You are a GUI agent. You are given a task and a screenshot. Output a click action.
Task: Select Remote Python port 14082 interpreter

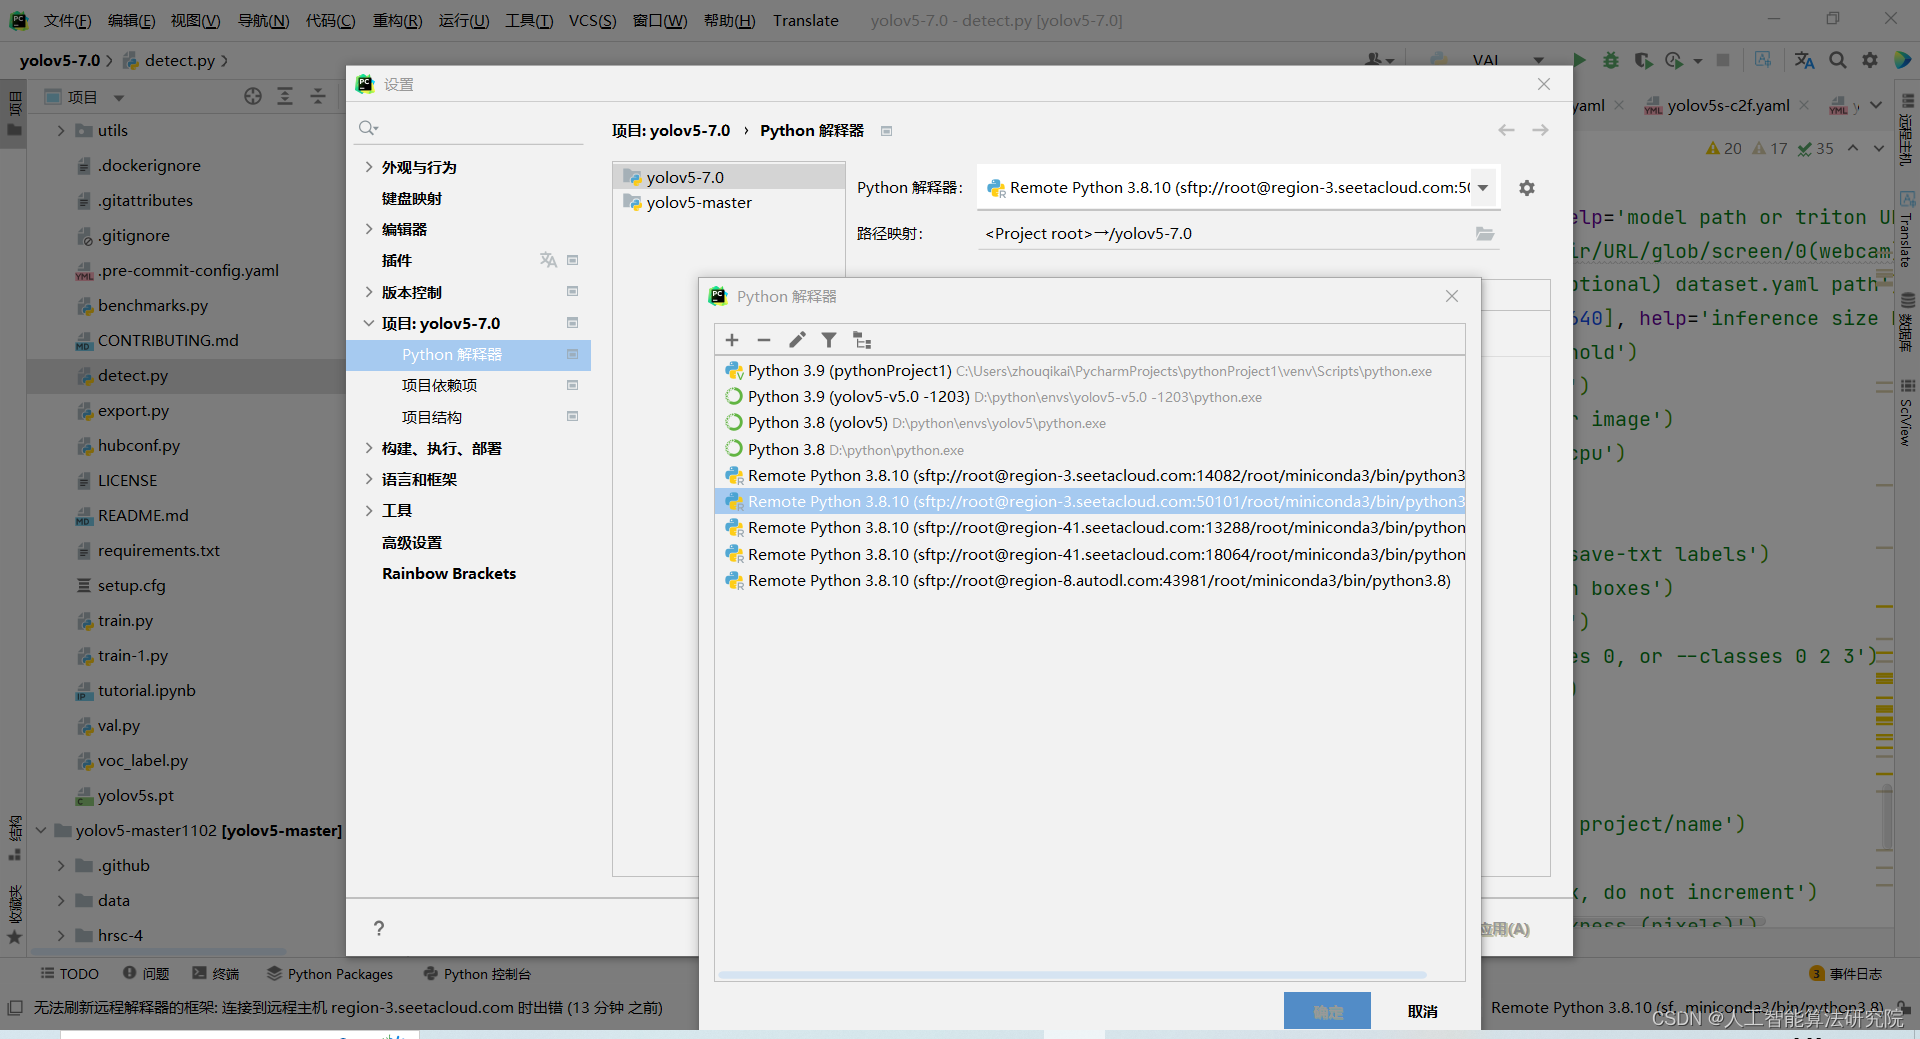1090,476
